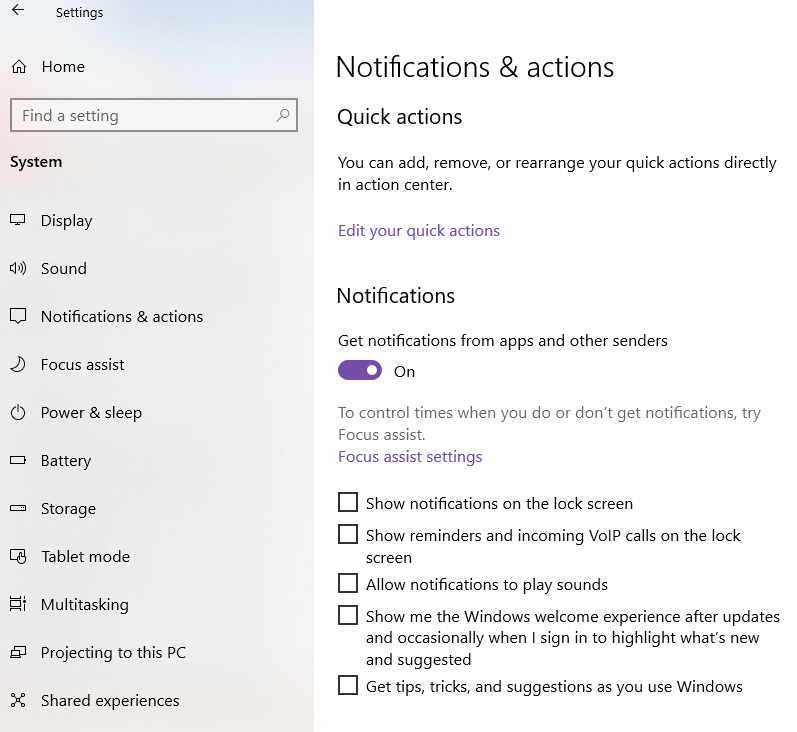Image resolution: width=797 pixels, height=732 pixels.
Task: Open Focus assist settings link
Action: click(410, 456)
